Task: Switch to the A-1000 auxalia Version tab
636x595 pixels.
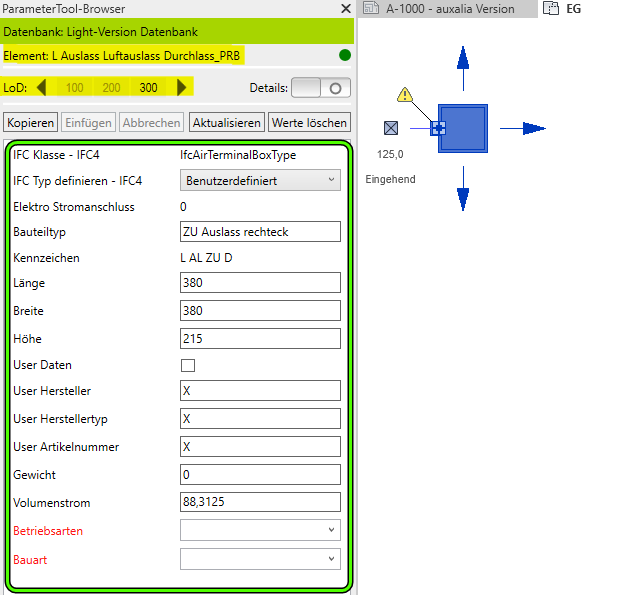Action: 450,9
